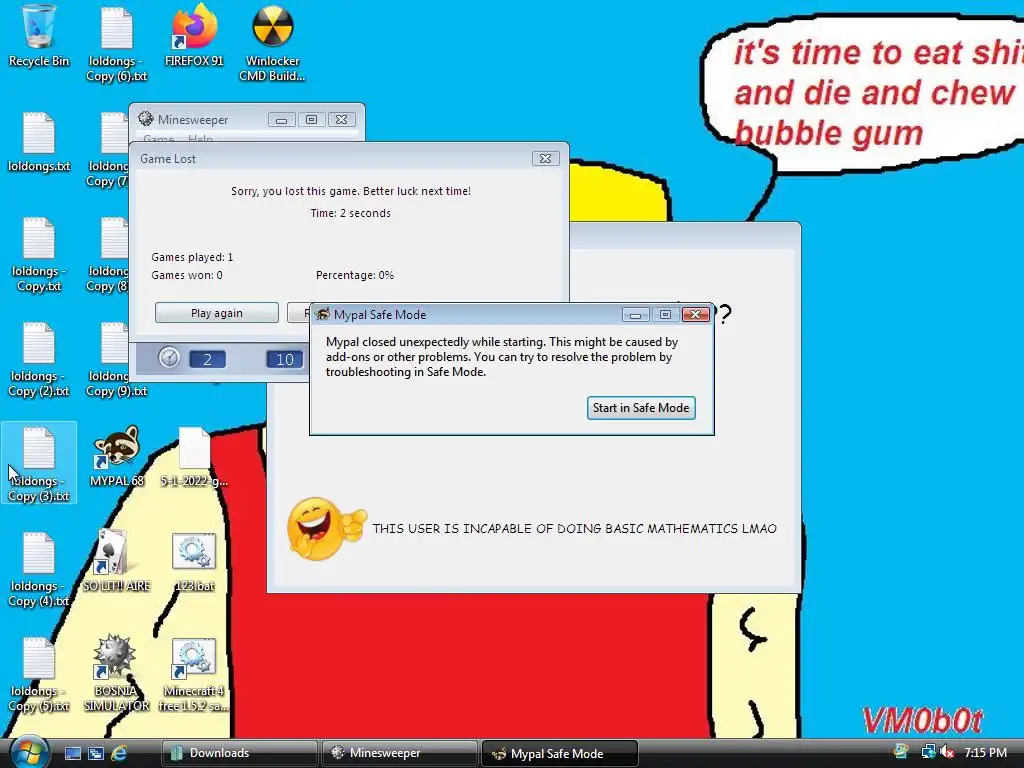Image resolution: width=1024 pixels, height=768 pixels.
Task: Select the loldongs - Copy.txt desktop file
Action: click(39, 255)
